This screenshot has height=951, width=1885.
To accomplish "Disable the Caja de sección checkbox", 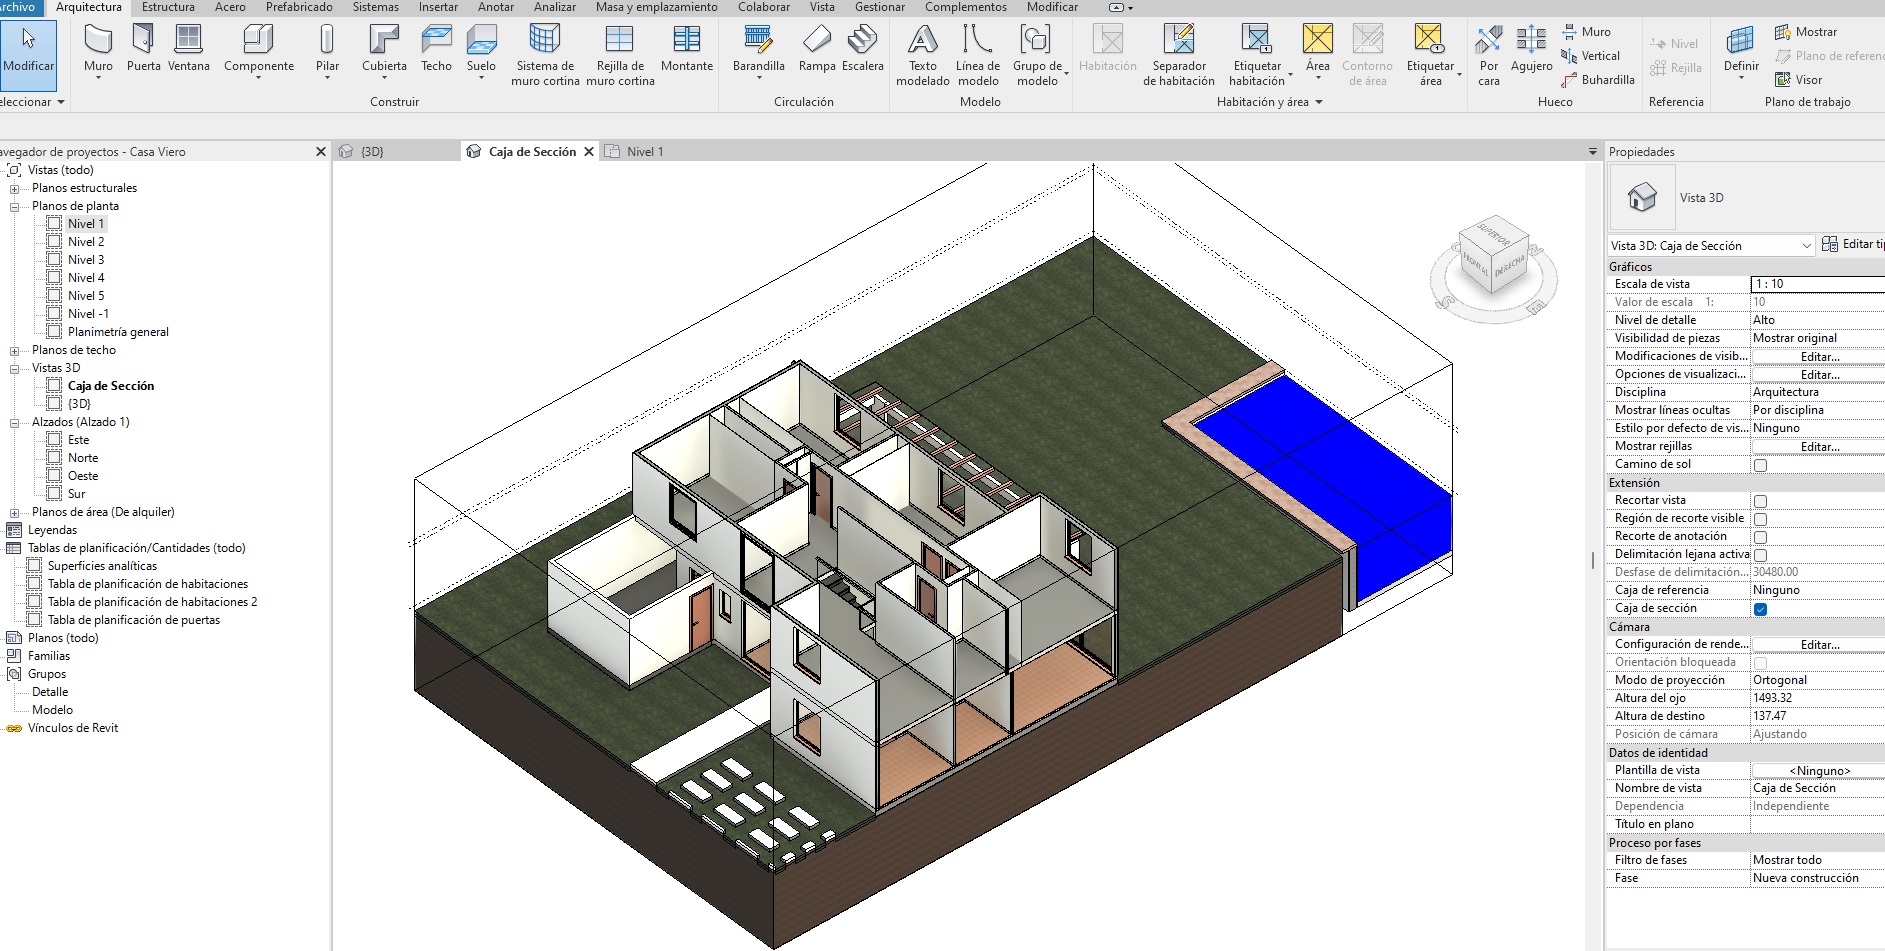I will [1760, 609].
